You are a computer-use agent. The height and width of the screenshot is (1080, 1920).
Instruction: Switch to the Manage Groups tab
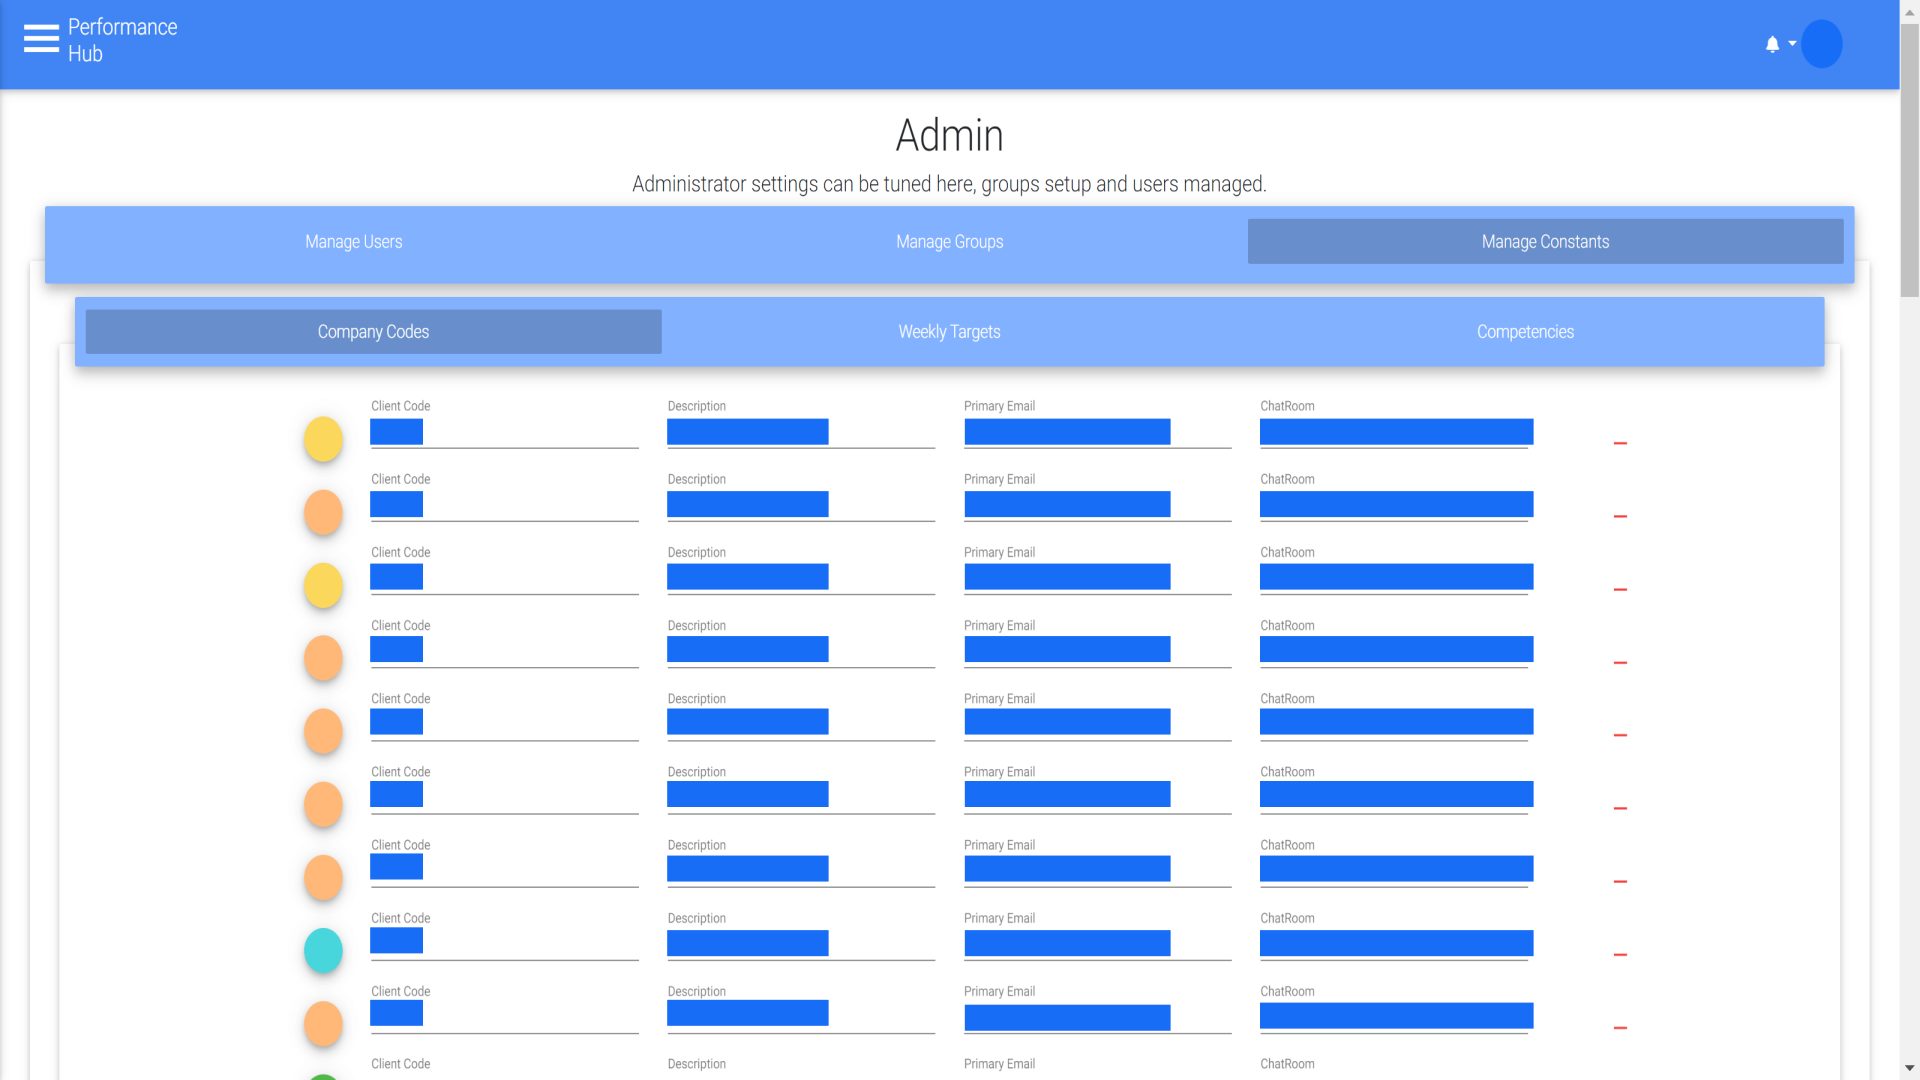point(950,242)
